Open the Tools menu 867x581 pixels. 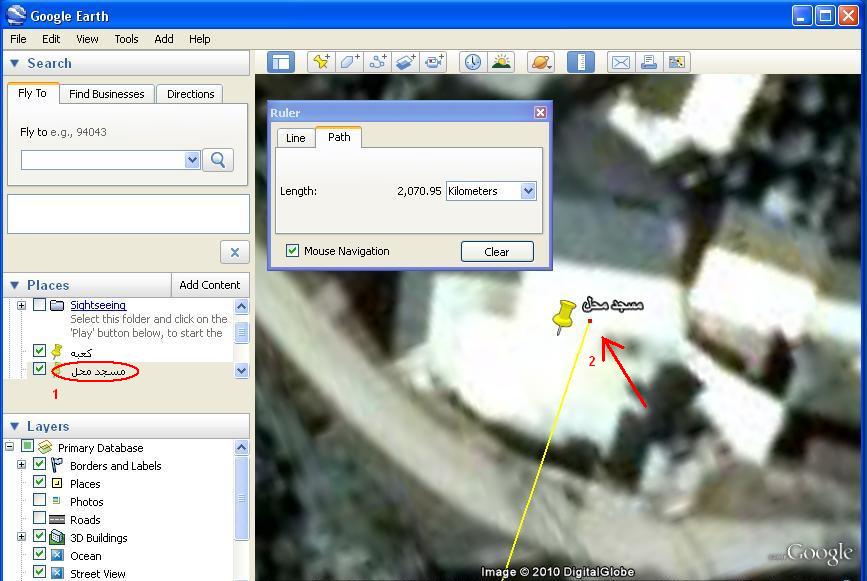(x=126, y=39)
